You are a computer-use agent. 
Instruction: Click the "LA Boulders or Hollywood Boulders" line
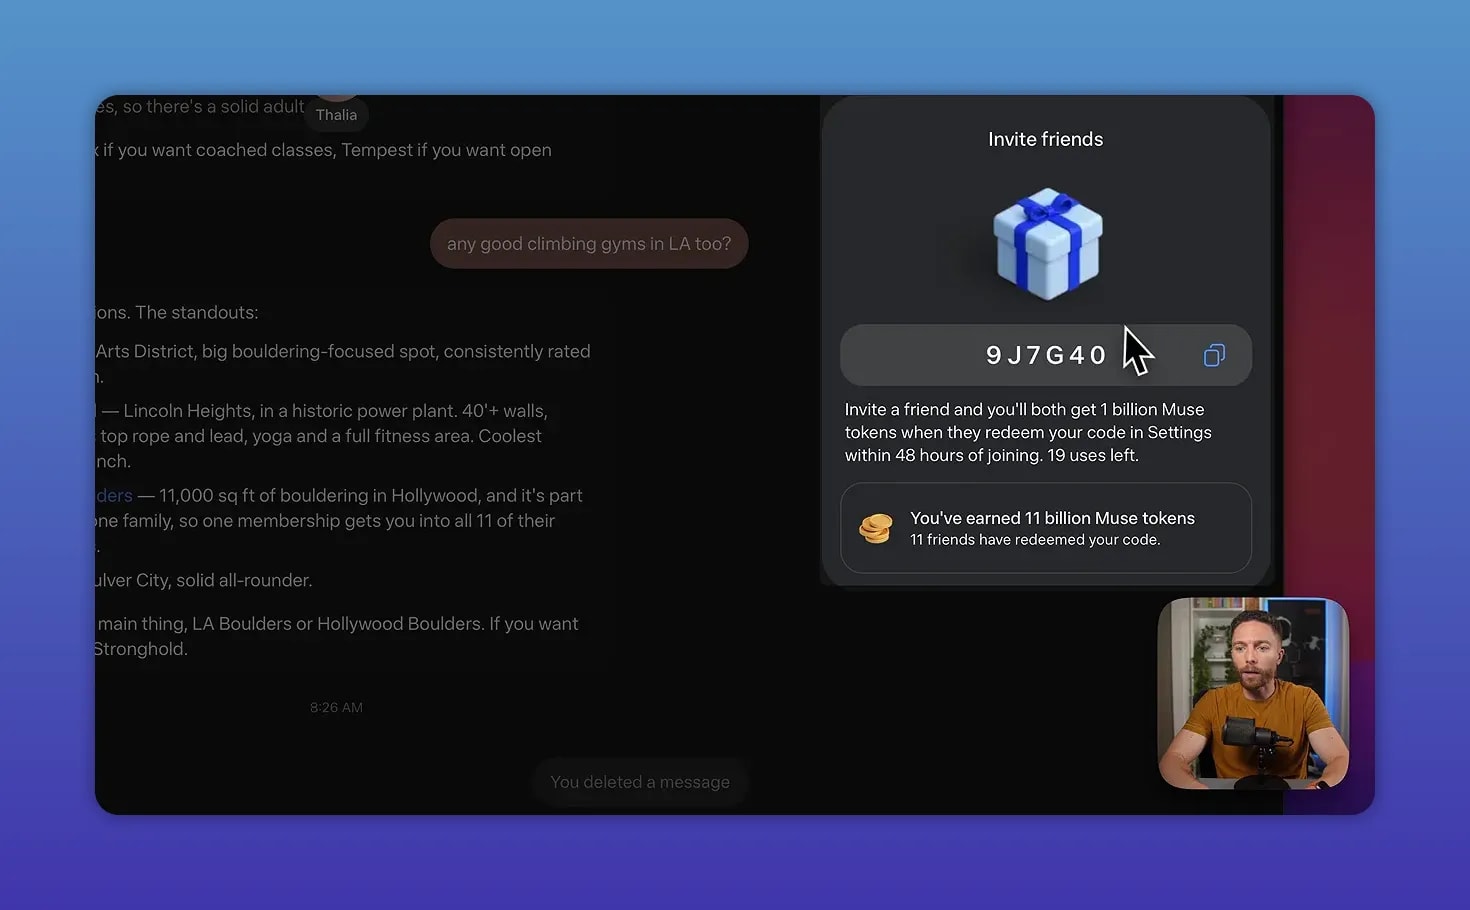[336, 624]
